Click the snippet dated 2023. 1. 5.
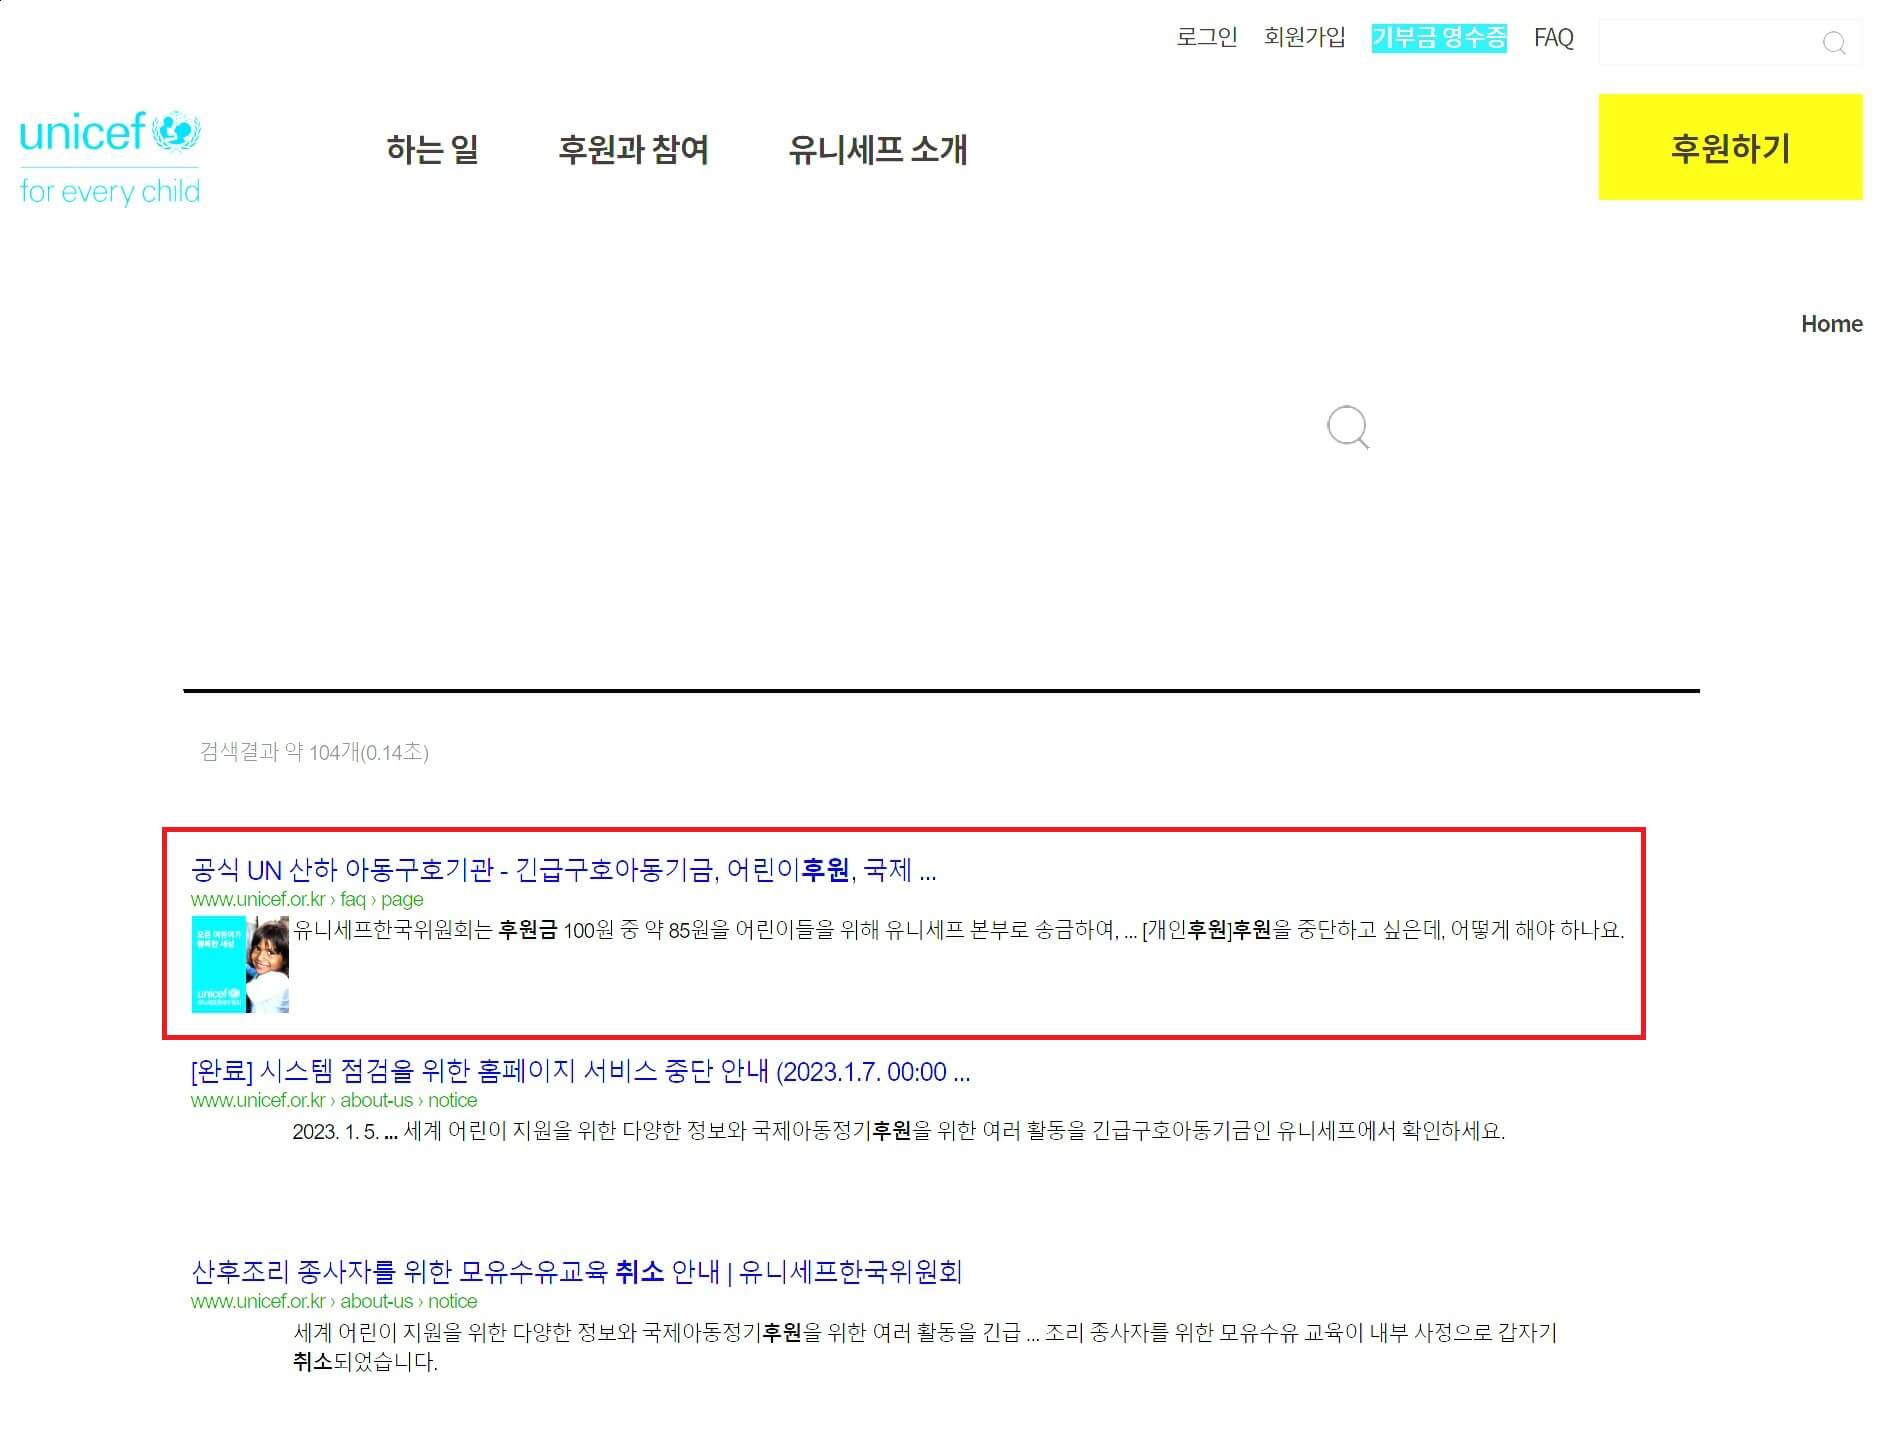Viewport: 1879px width, 1437px height. [x=898, y=1131]
